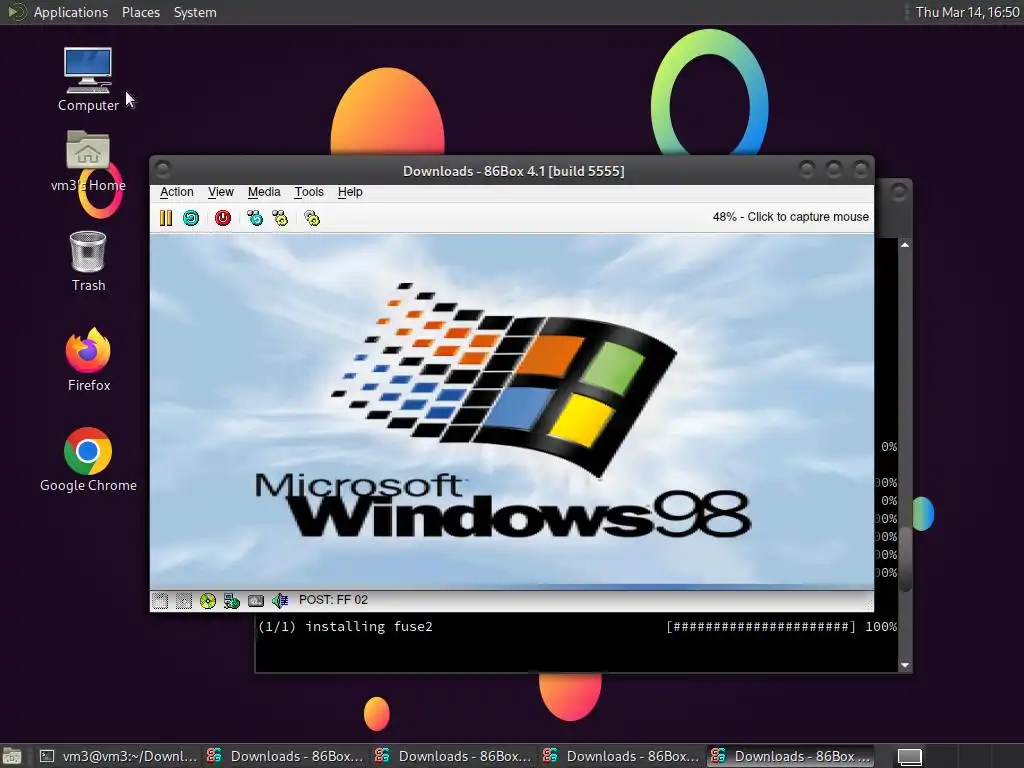The height and width of the screenshot is (768, 1024).
Task: Click the show desktop icon in bottom panel
Action: [x=12, y=756]
